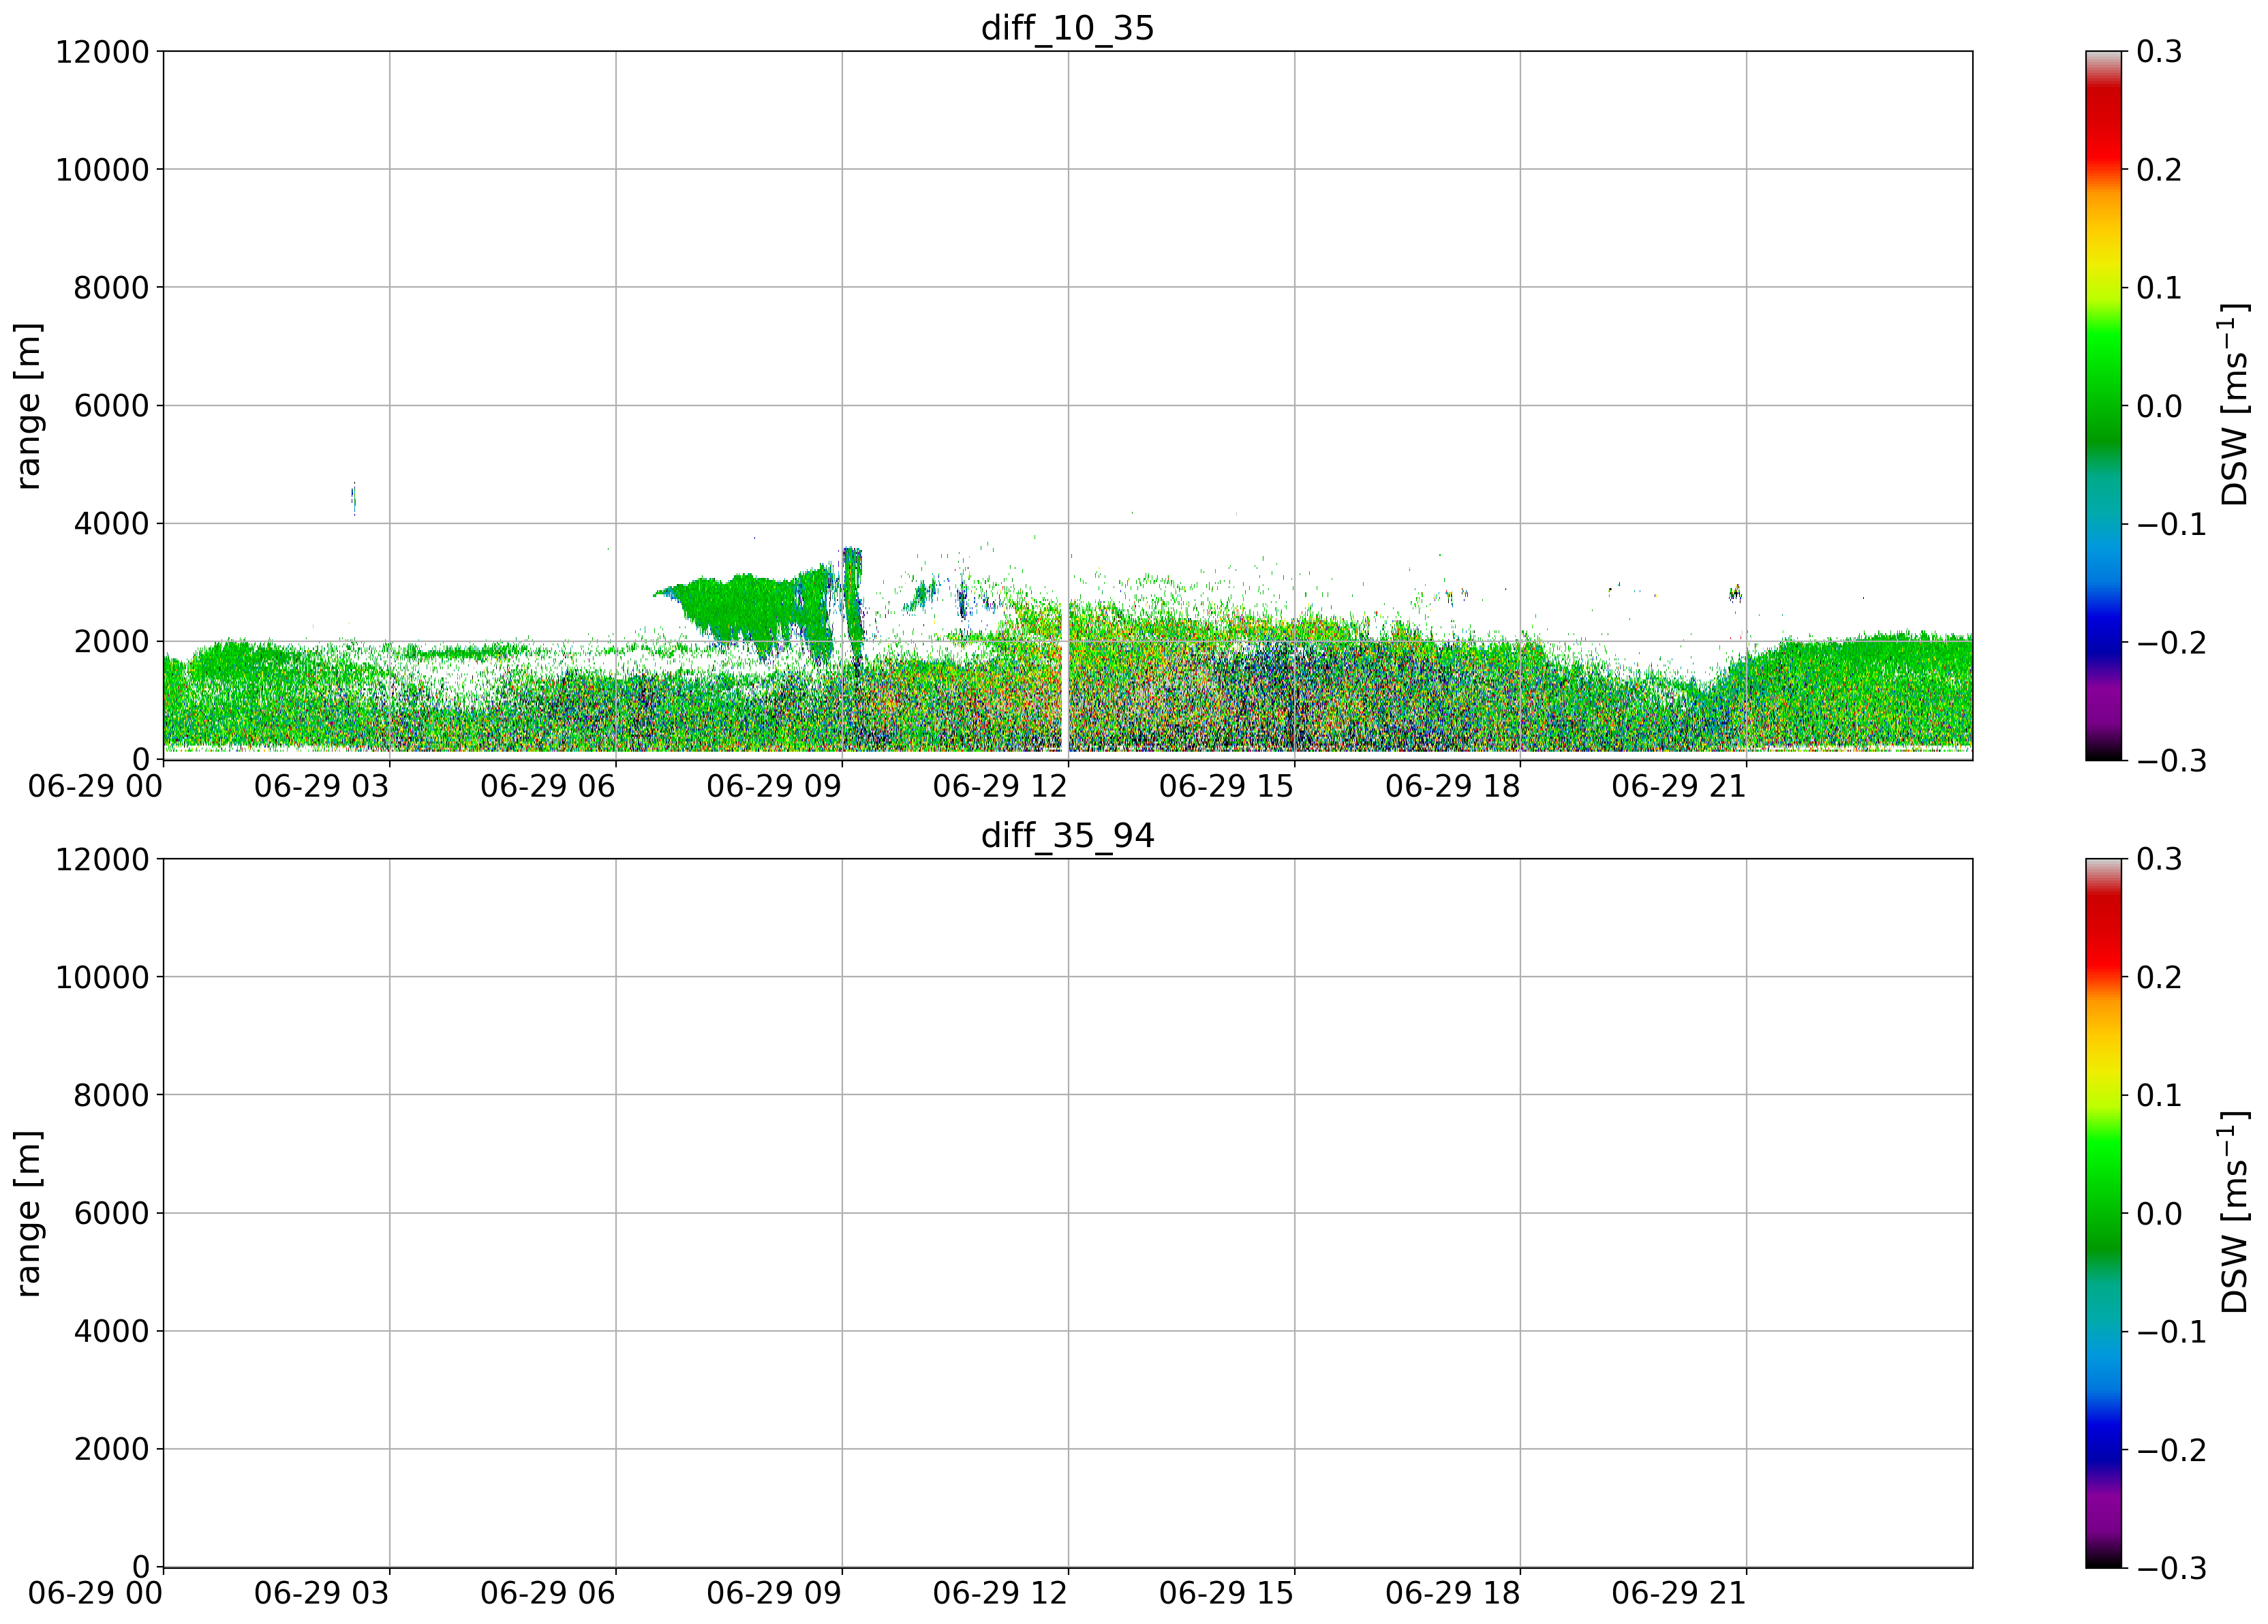Click the DSW [ms⁻¹] label beside diff_10_35 colorbar
This screenshot has height=1624, width=2268.
pos(2233,405)
